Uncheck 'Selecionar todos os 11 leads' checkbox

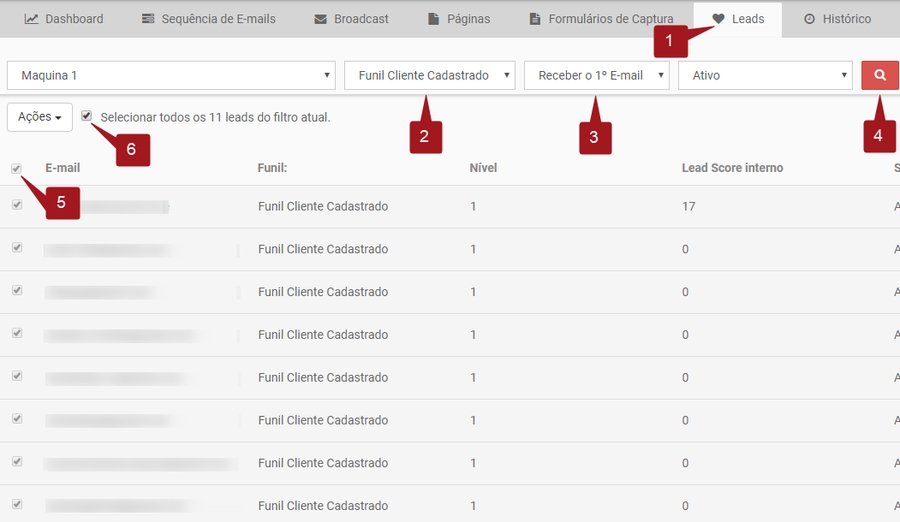(87, 116)
